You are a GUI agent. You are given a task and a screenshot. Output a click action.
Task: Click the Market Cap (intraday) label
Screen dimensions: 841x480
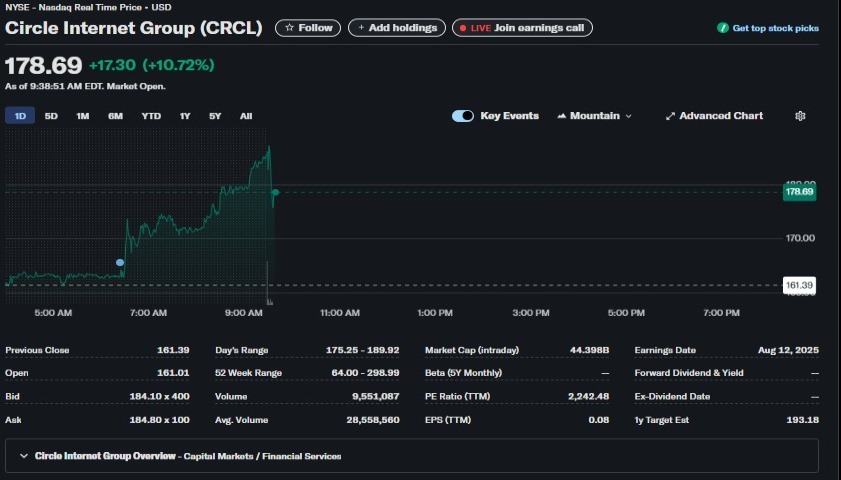[472, 350]
